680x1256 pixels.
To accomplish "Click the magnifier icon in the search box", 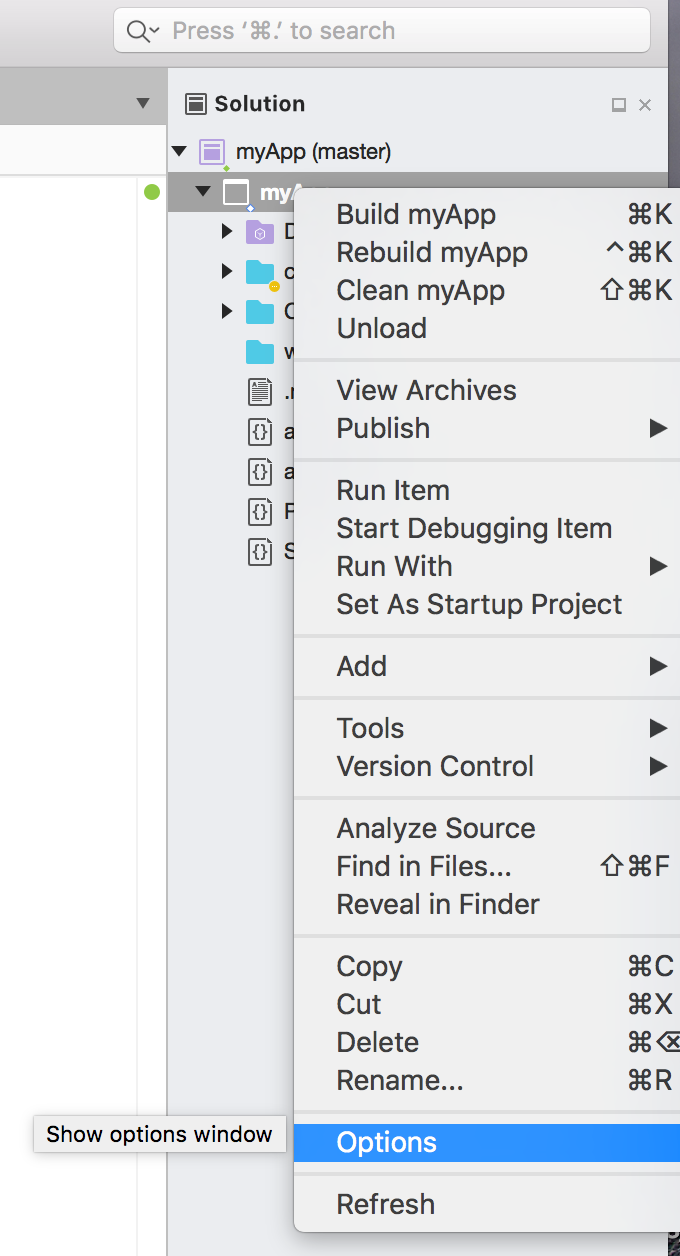I will (x=137, y=30).
